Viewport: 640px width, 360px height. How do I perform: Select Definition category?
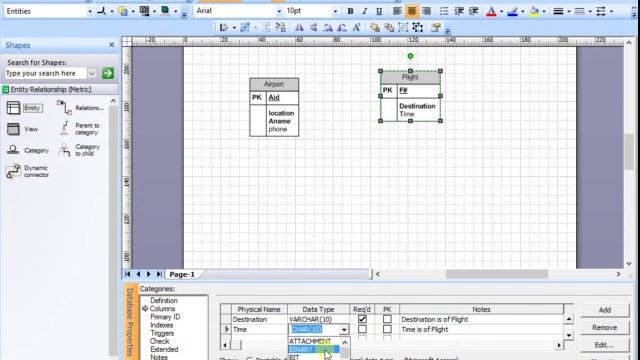point(164,300)
